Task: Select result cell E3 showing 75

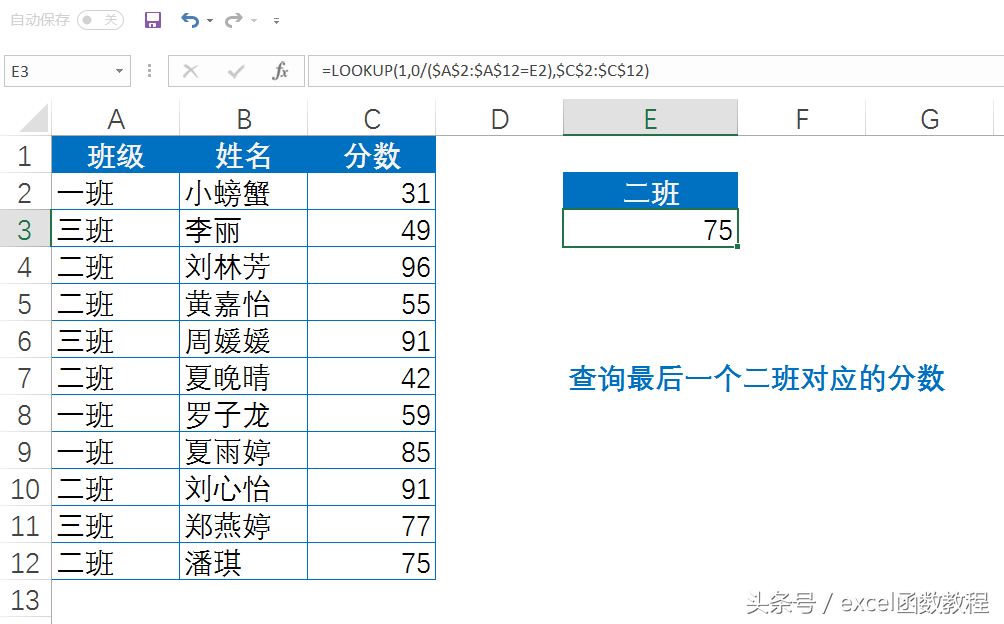Action: [x=651, y=228]
